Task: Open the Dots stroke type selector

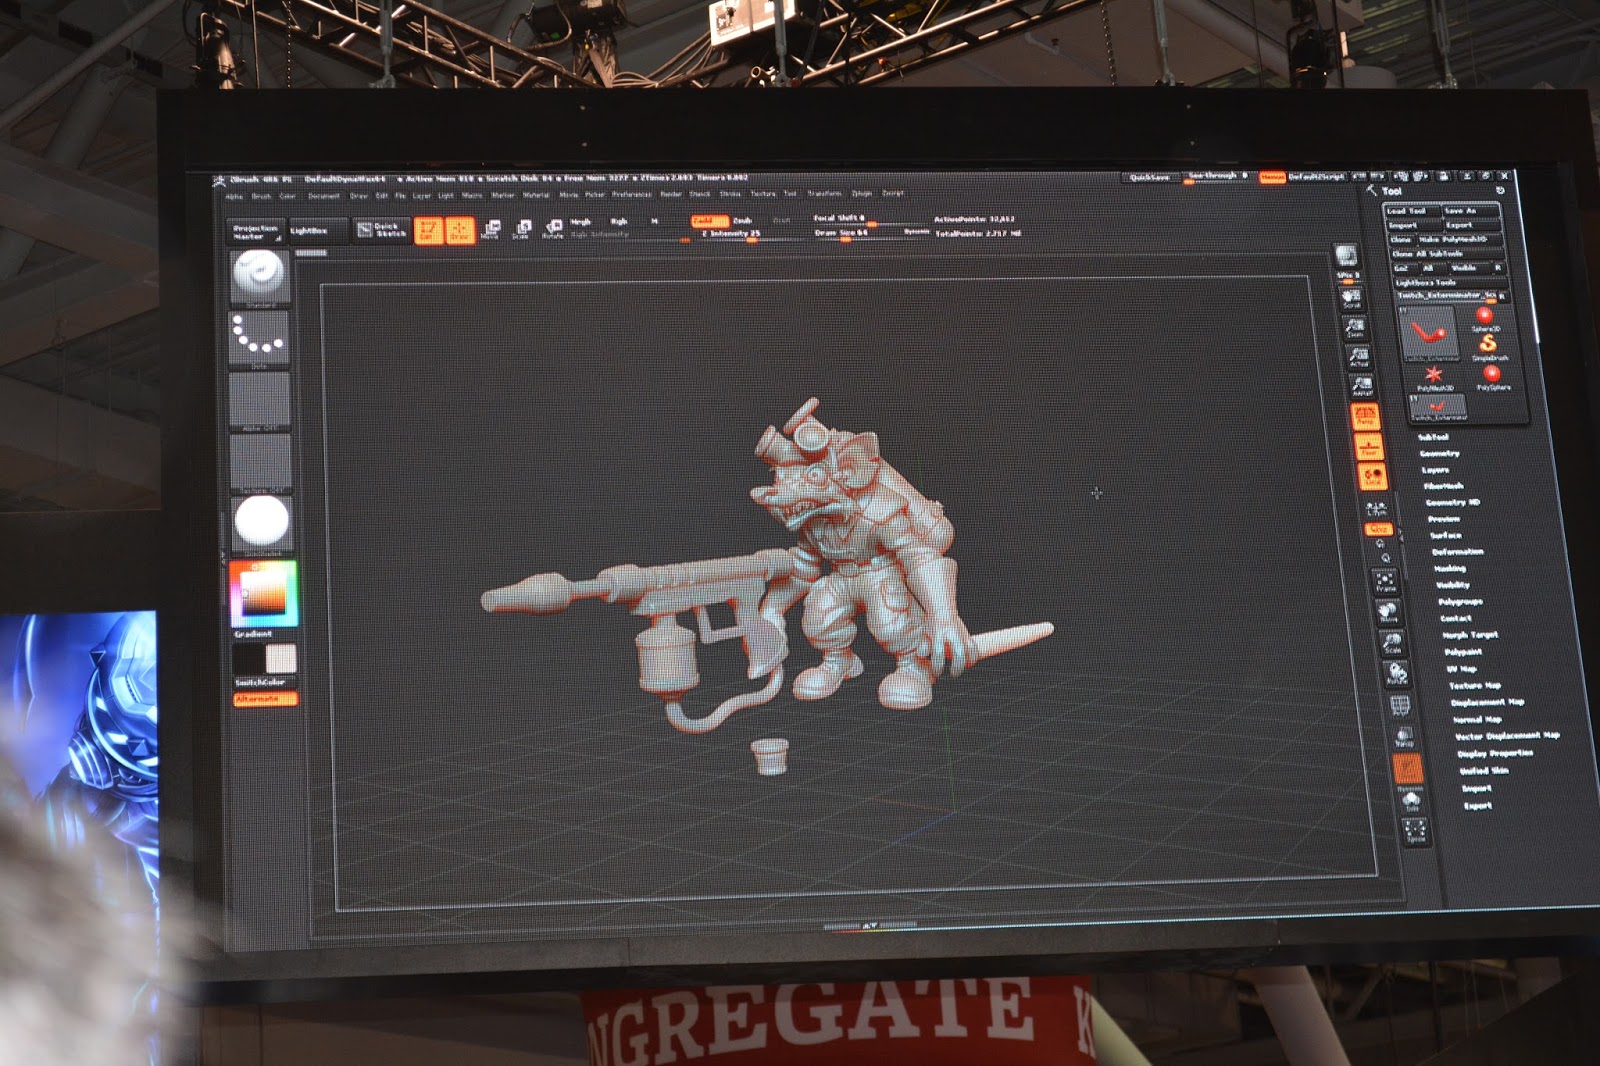Action: click(x=260, y=337)
